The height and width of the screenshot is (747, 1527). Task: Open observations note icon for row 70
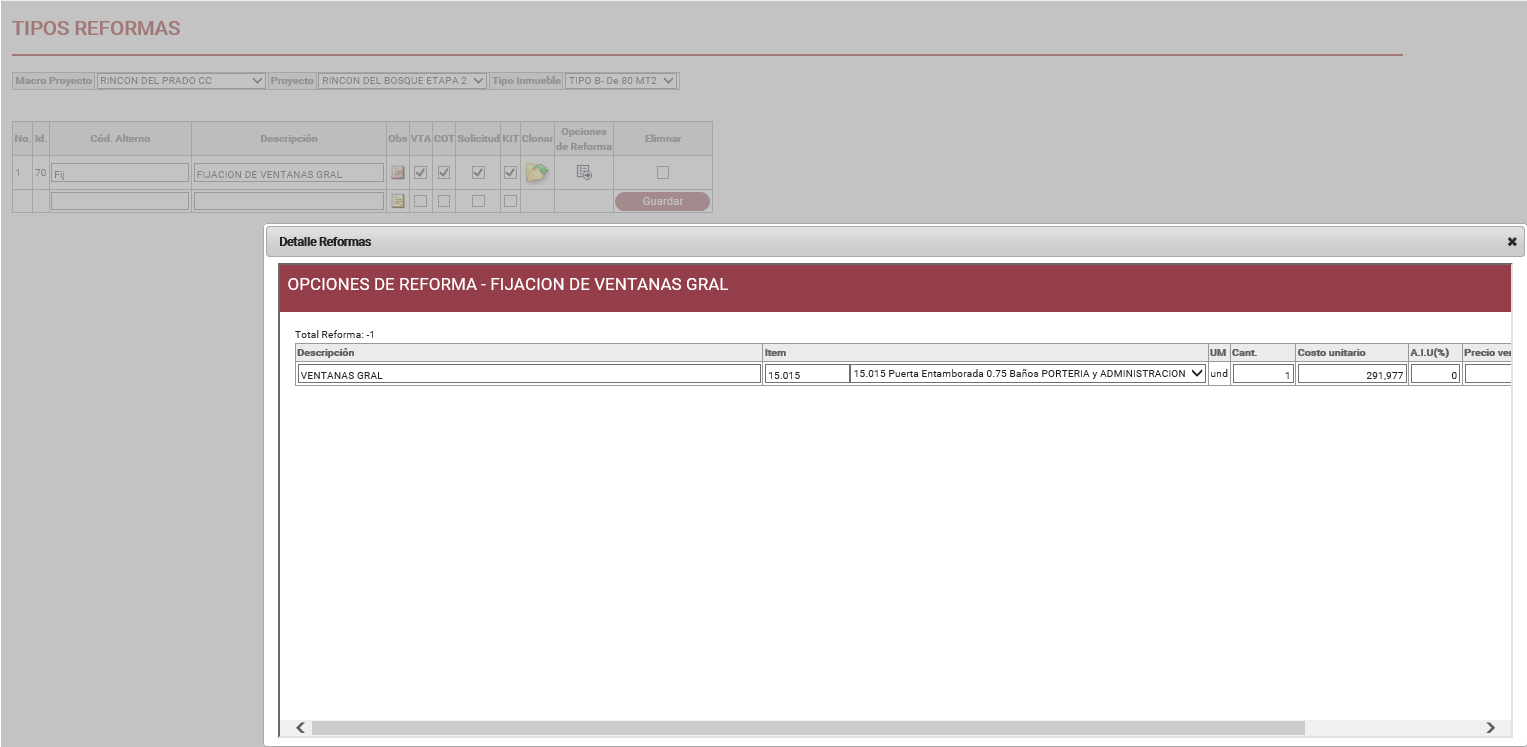(x=398, y=173)
